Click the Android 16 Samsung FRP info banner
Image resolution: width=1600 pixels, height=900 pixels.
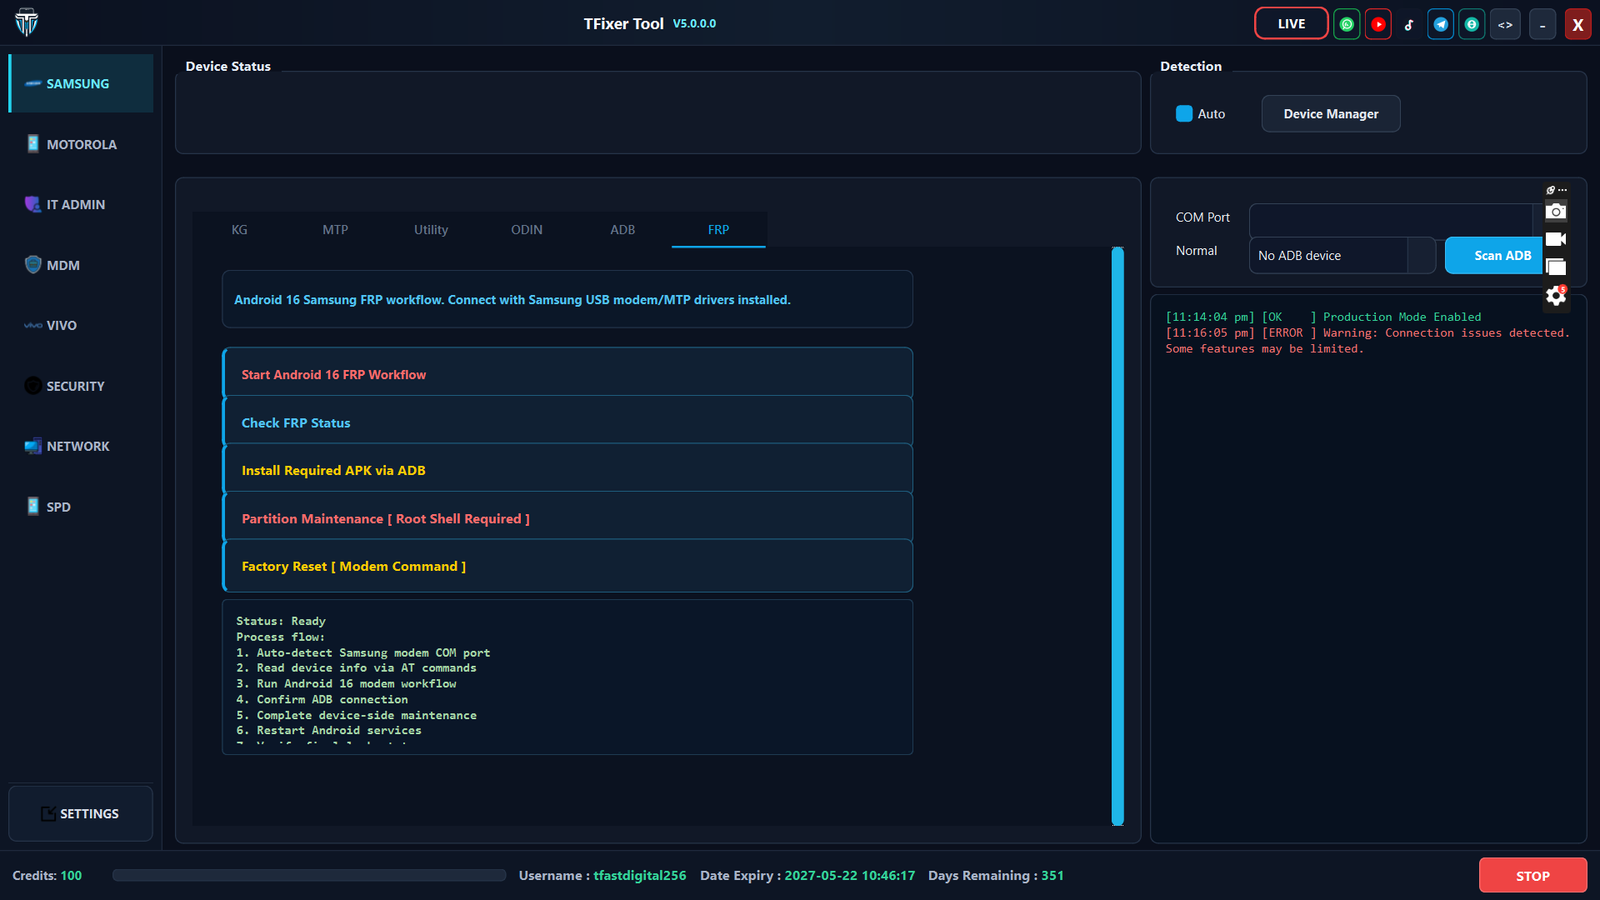(x=567, y=299)
